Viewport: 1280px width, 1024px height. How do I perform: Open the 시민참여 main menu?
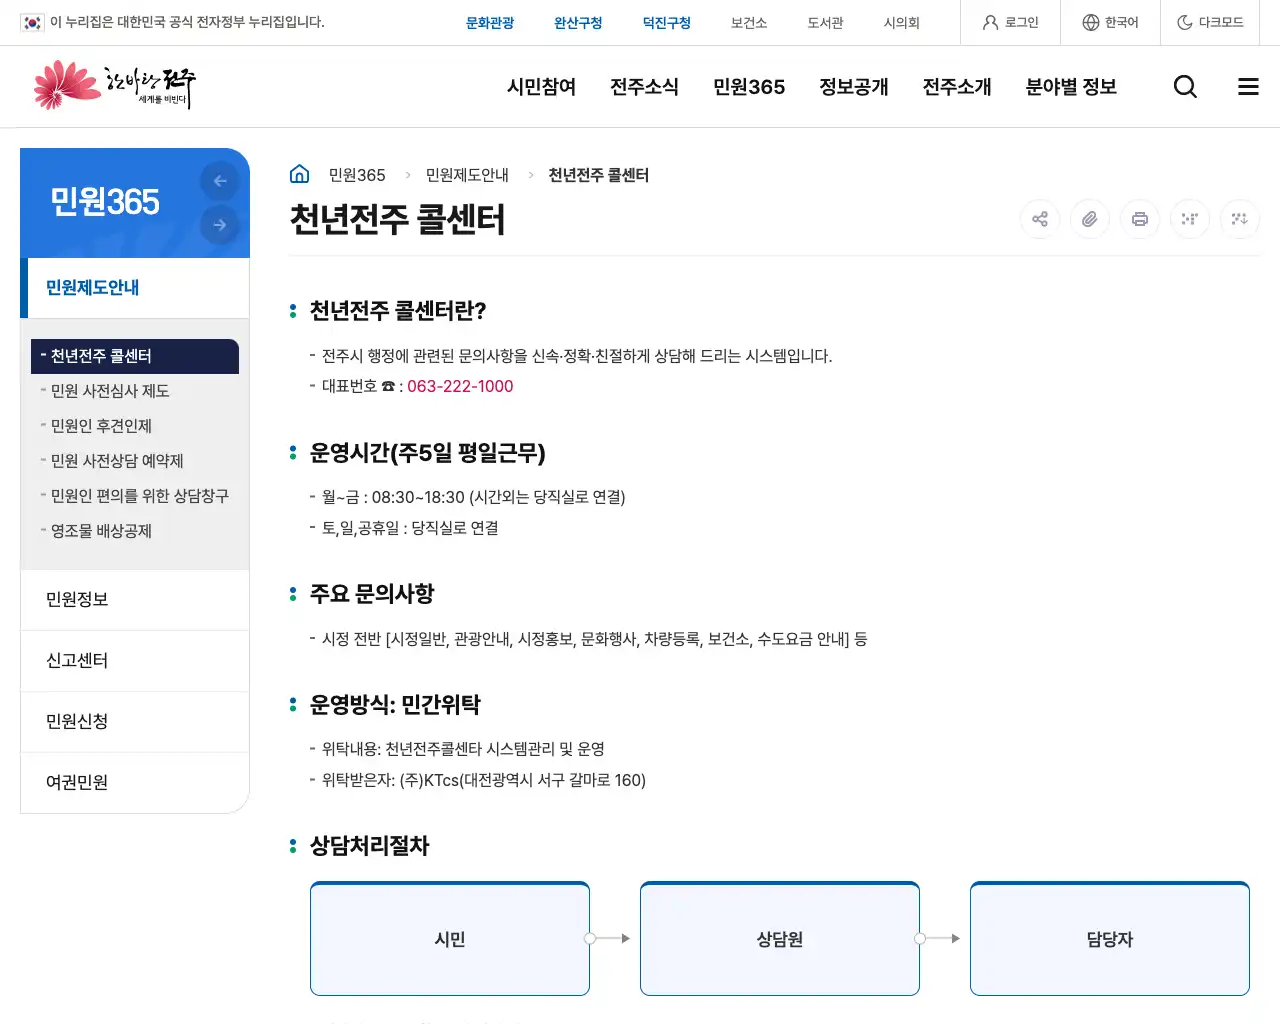[x=541, y=87]
